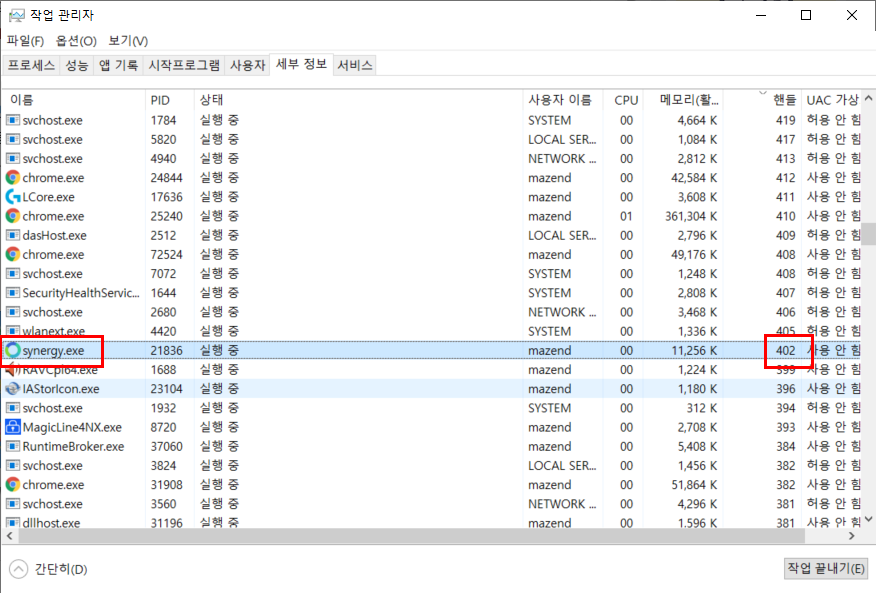Image resolution: width=876 pixels, height=593 pixels.
Task: Open the 옵션(O) menu
Action: coord(77,41)
